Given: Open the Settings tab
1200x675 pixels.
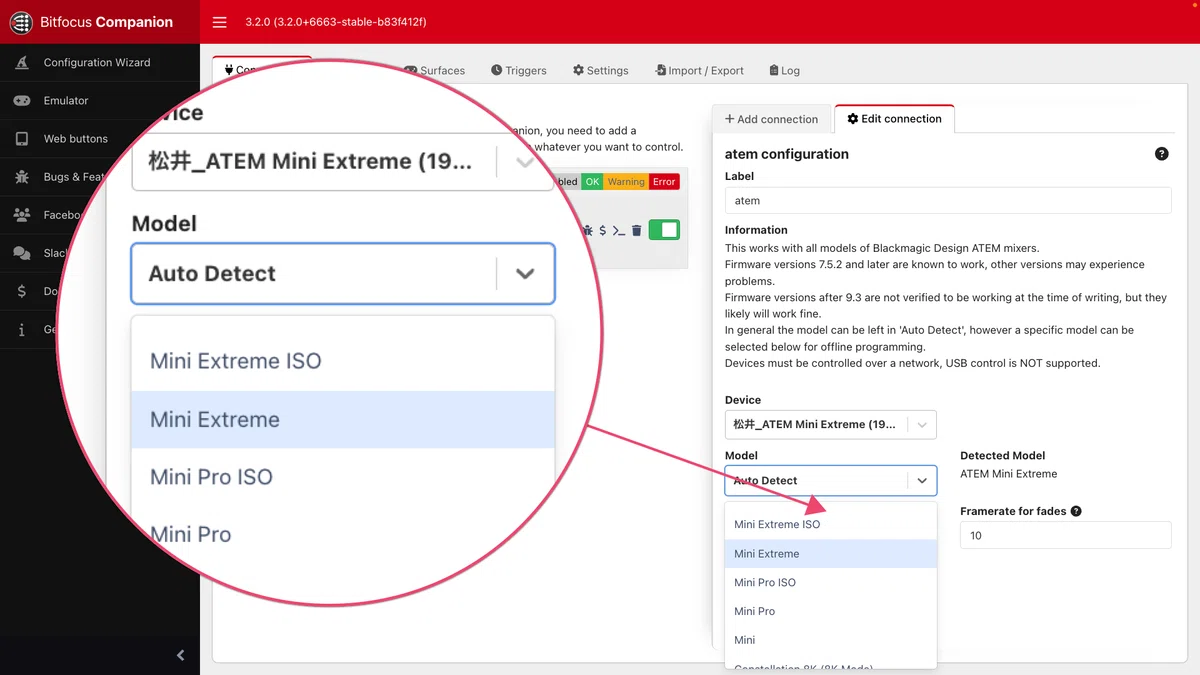Looking at the screenshot, I should [x=601, y=70].
